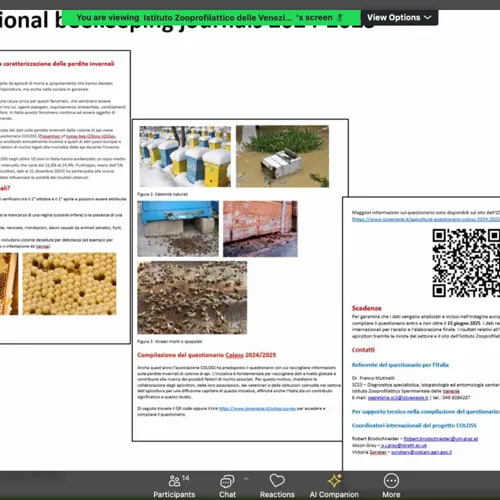
Task: Click Robert Brodschneider's email link
Action: click(441, 439)
